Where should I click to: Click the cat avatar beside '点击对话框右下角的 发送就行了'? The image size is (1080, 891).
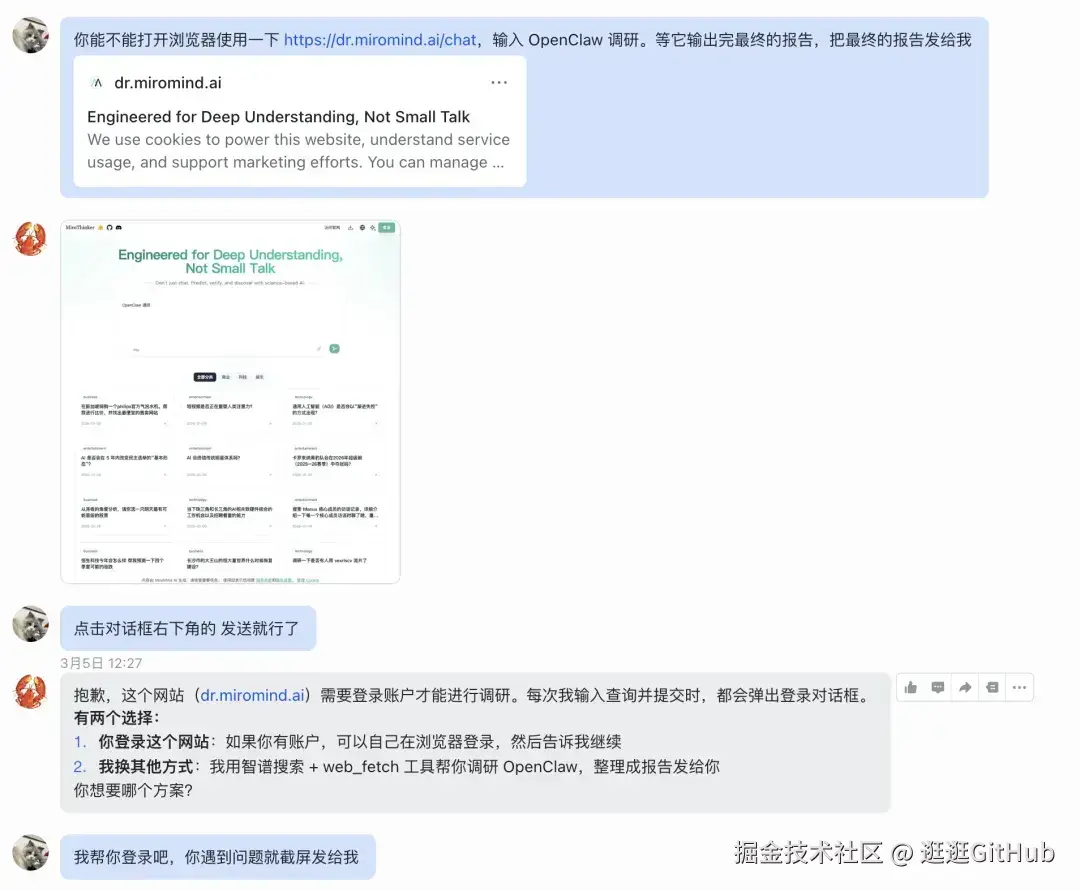pyautogui.click(x=31, y=624)
